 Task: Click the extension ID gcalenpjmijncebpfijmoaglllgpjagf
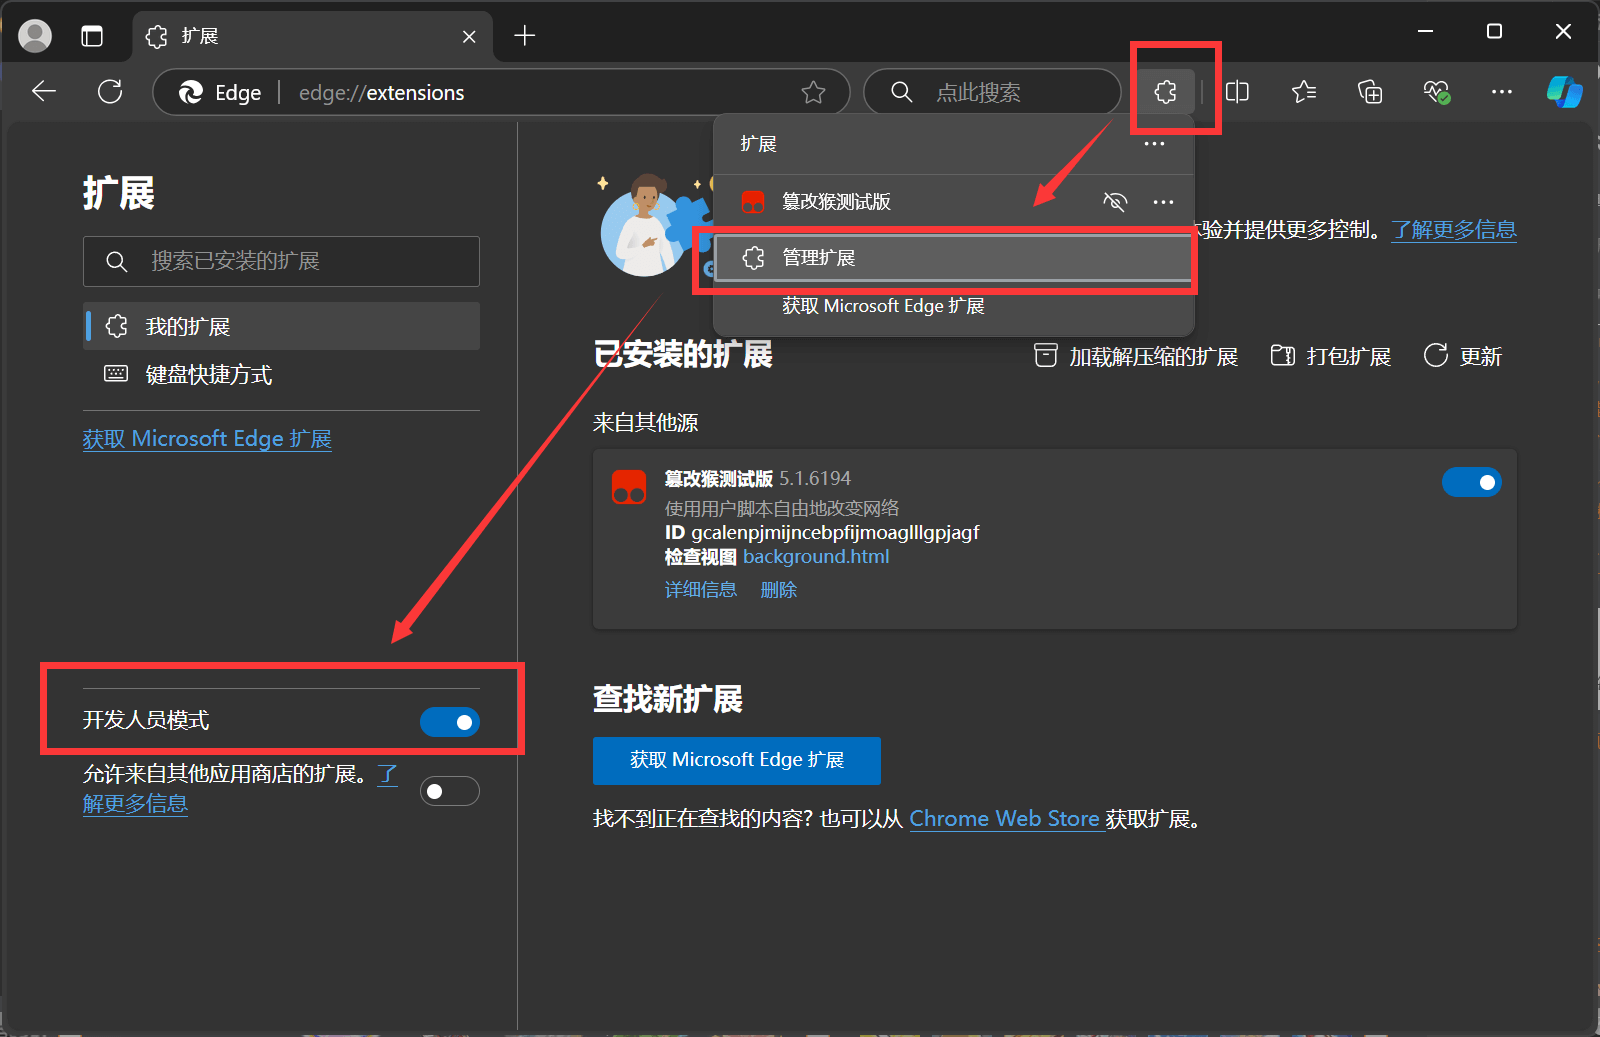click(835, 533)
